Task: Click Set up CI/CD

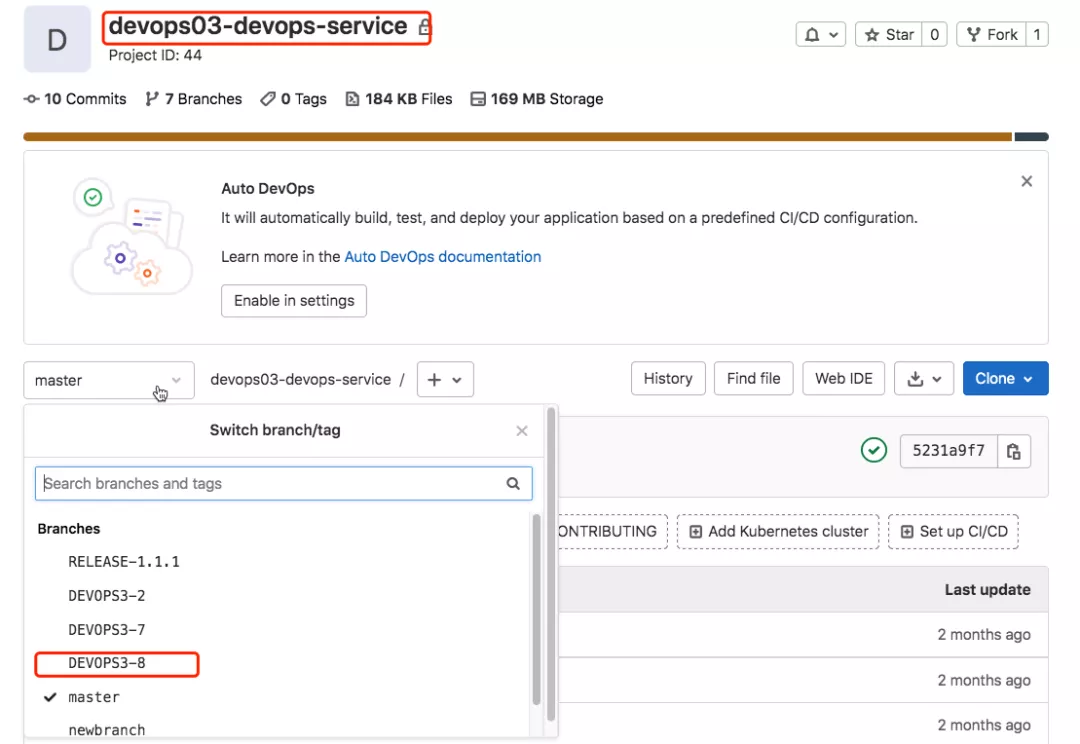Action: 953,532
